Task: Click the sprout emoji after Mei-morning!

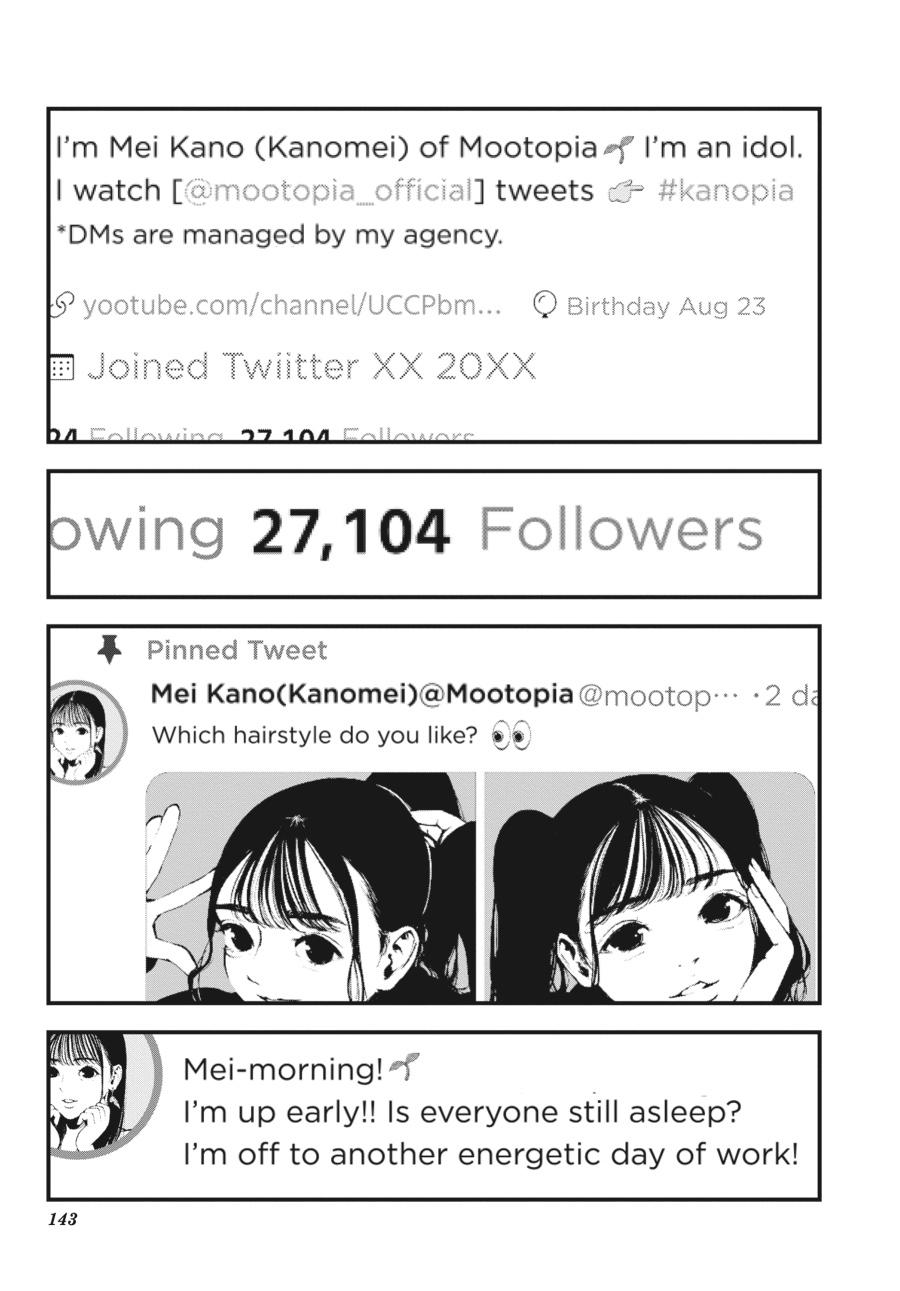Action: pyautogui.click(x=404, y=1068)
